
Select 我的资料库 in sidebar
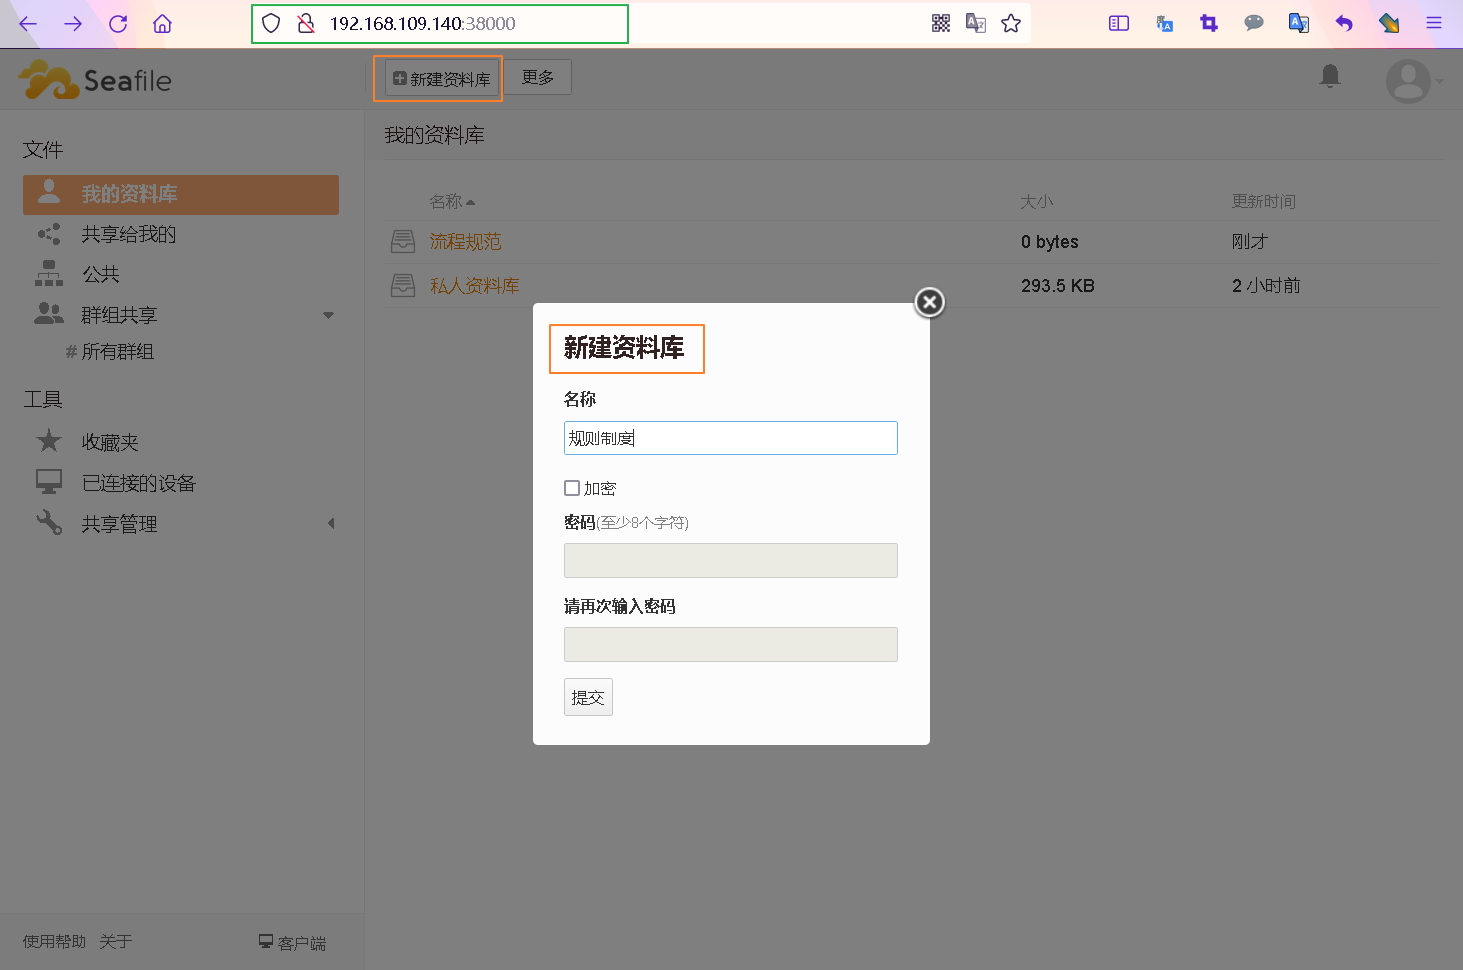tap(181, 195)
